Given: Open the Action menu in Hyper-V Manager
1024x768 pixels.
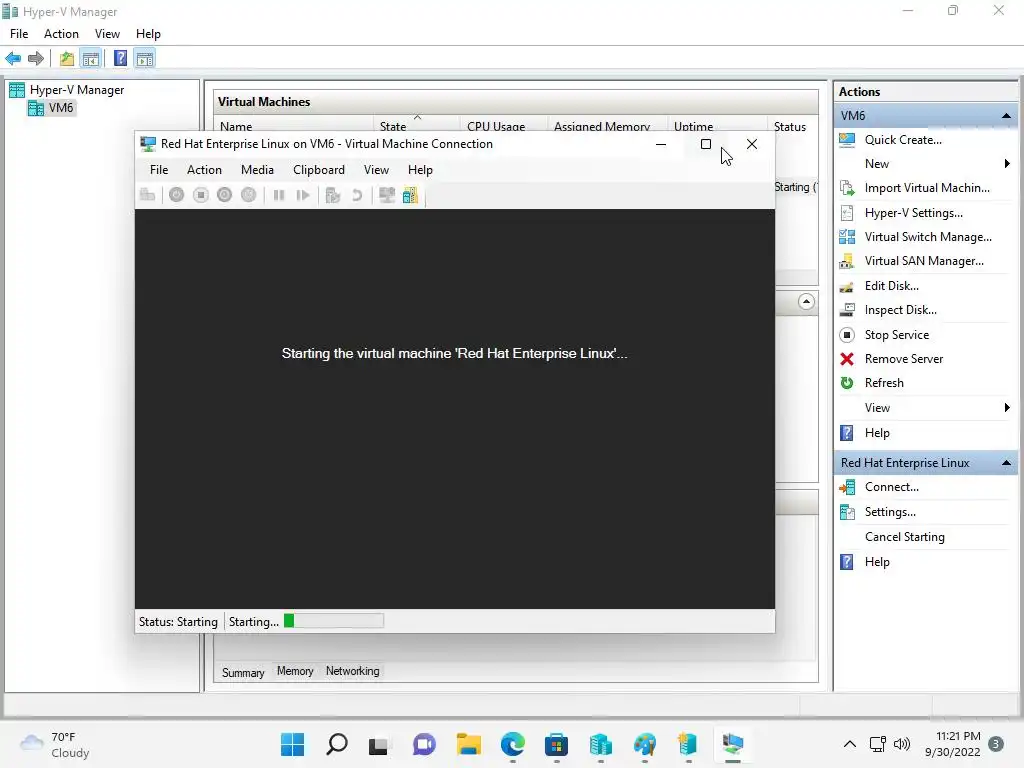Looking at the screenshot, I should click(61, 34).
